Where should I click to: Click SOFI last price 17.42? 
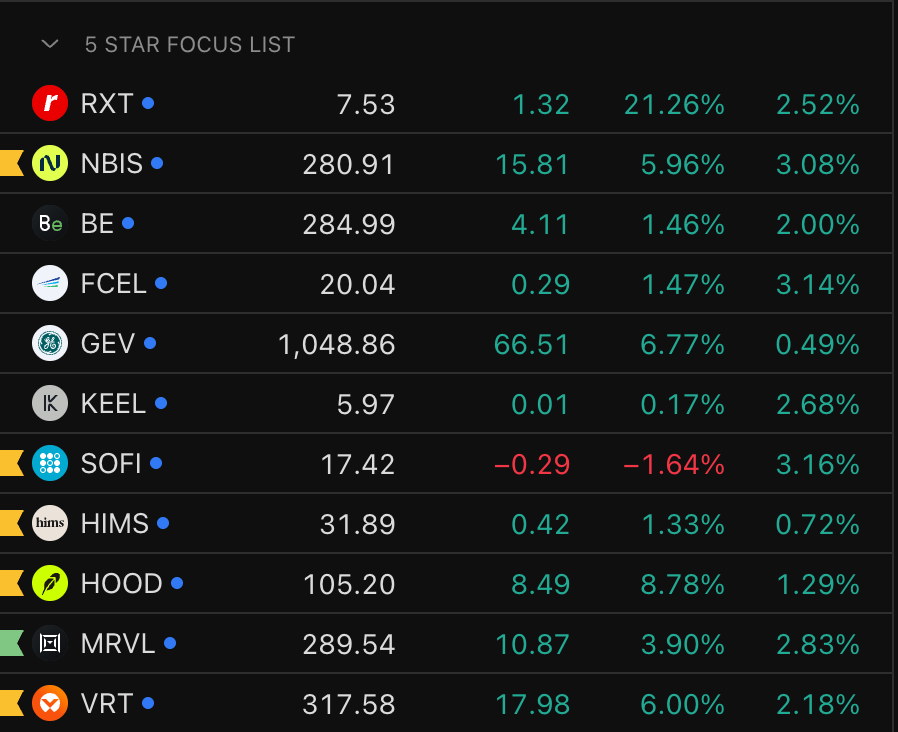357,465
